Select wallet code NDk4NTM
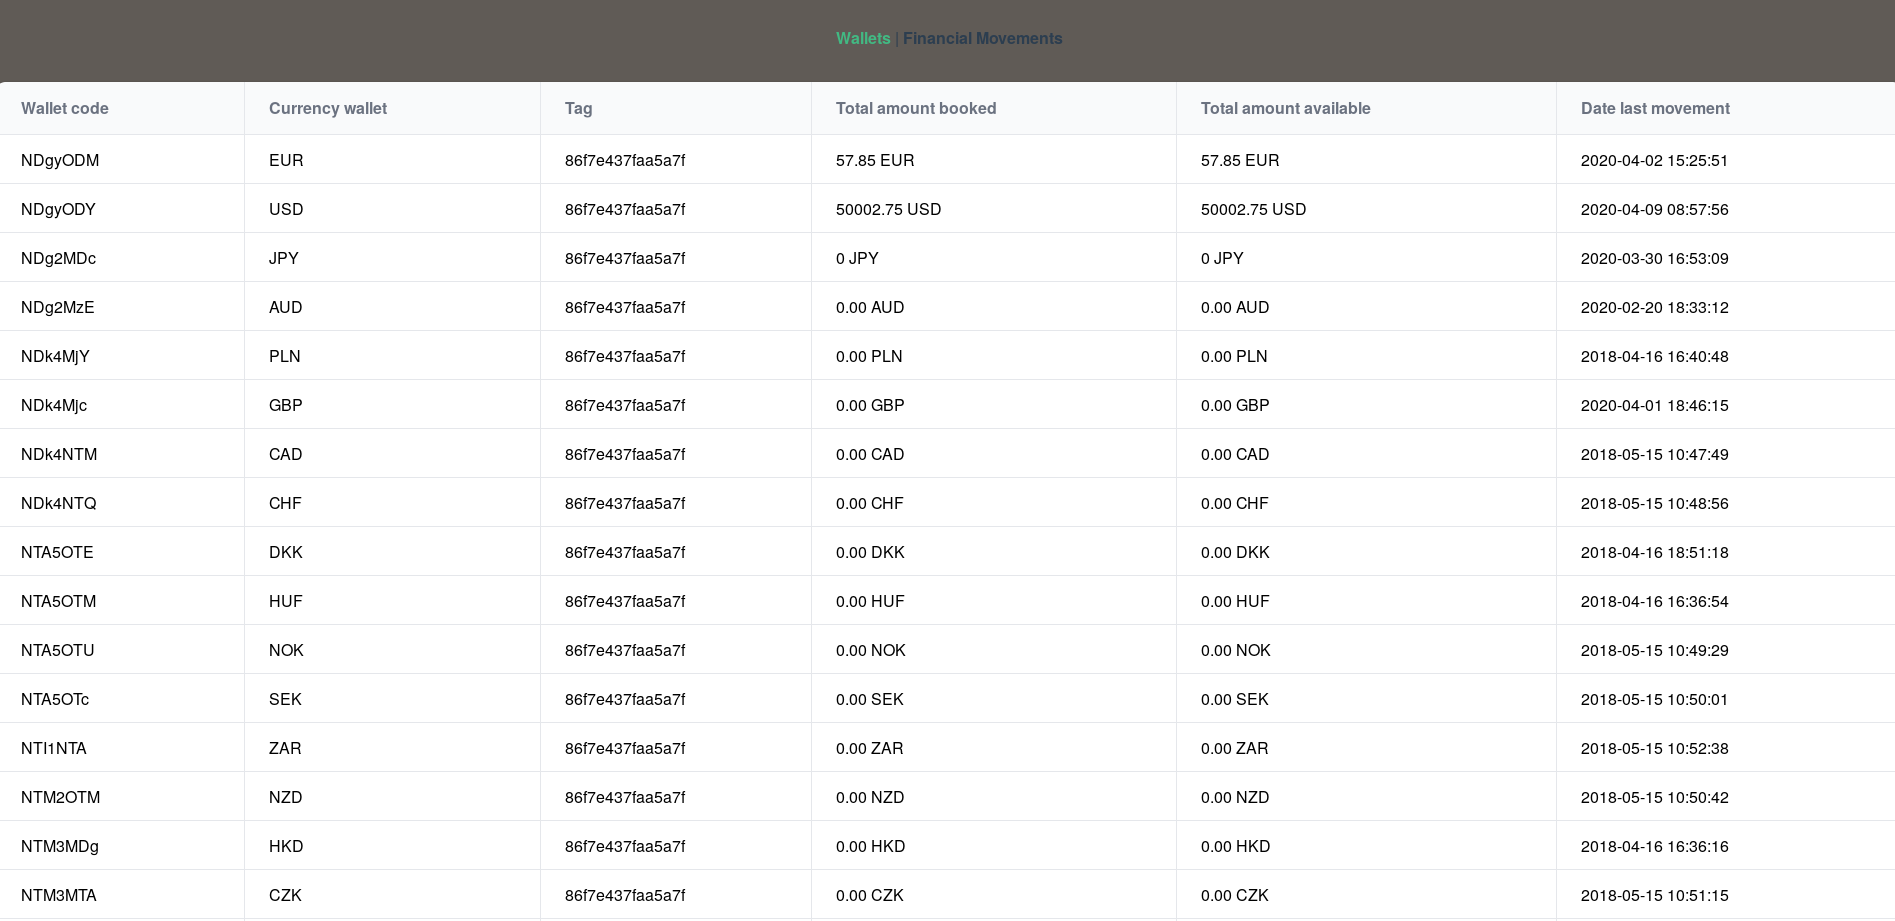This screenshot has width=1895, height=921. click(59, 454)
